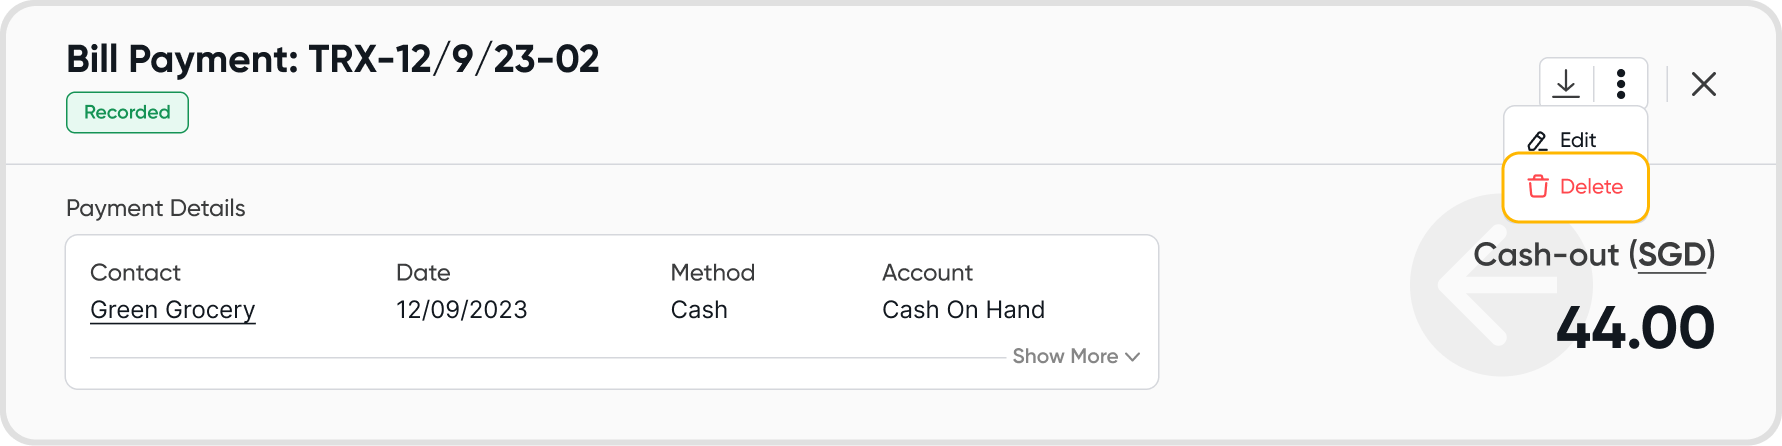Open the three-dot more options menu
The height and width of the screenshot is (446, 1782).
[x=1621, y=84]
